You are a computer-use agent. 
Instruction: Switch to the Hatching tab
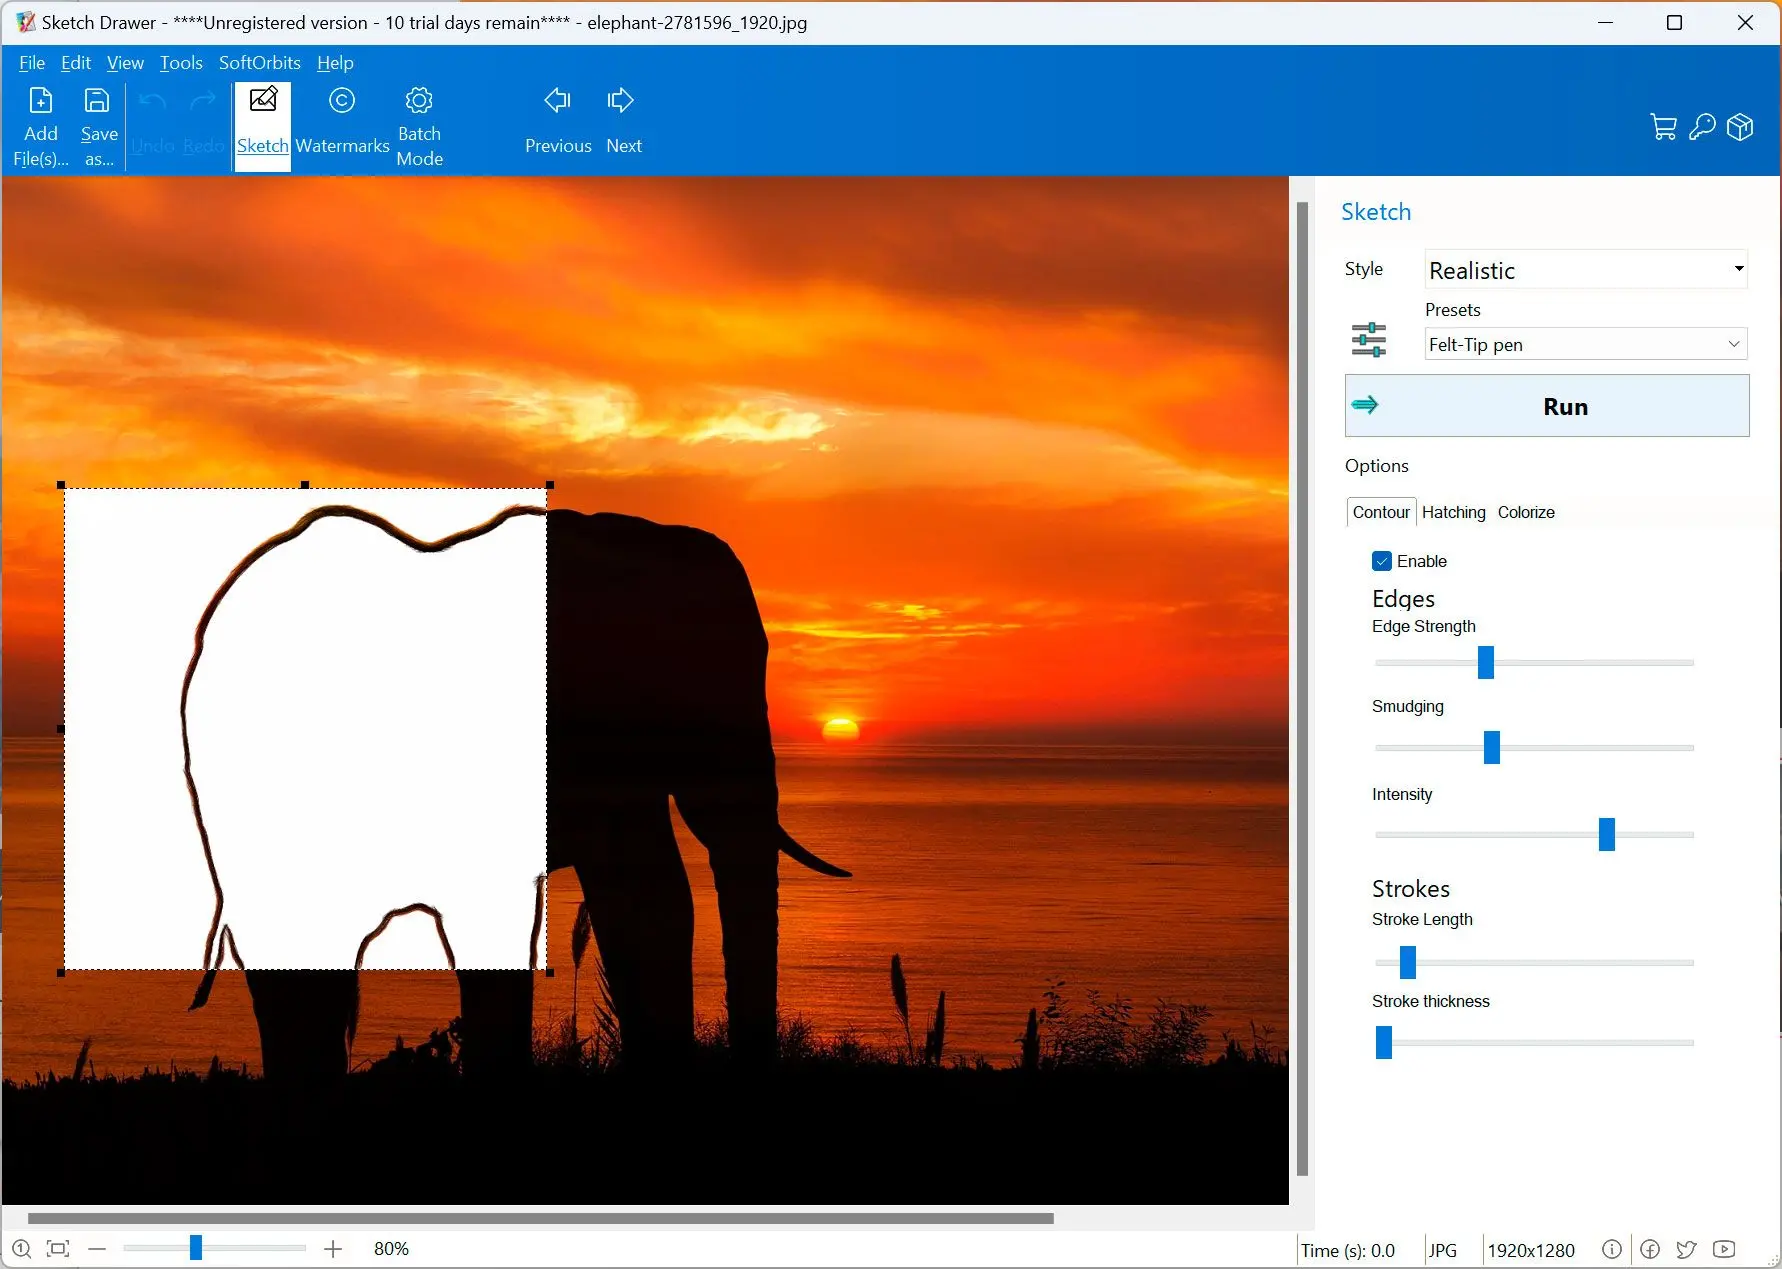[x=1453, y=512]
